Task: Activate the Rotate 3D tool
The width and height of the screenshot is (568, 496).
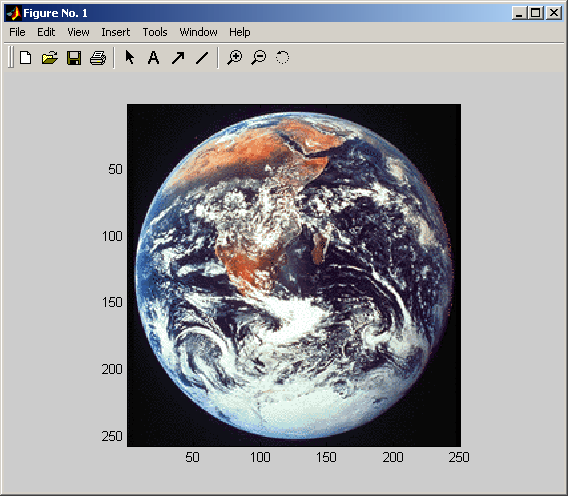Action: click(x=283, y=58)
